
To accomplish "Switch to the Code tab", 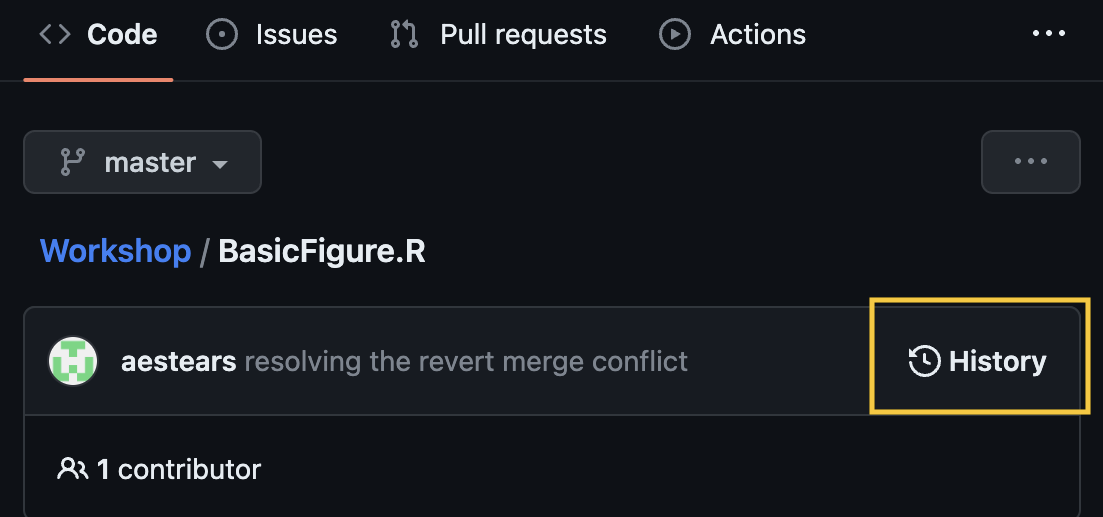I will tap(122, 35).
